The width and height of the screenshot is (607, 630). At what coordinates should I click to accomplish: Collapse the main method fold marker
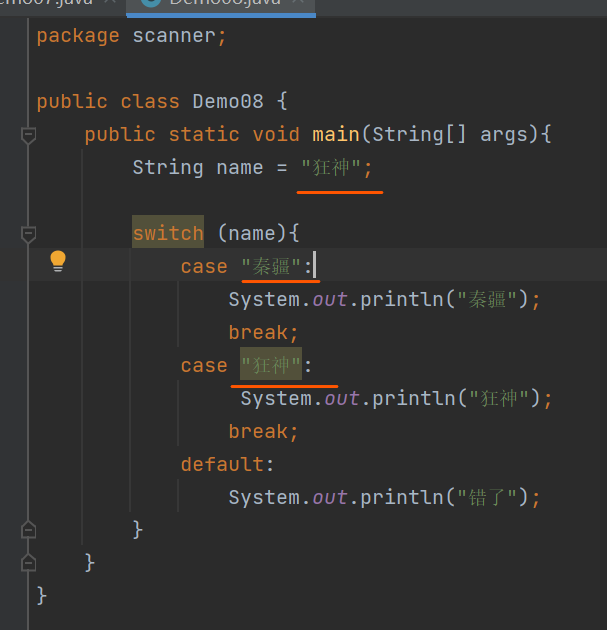pos(29,135)
